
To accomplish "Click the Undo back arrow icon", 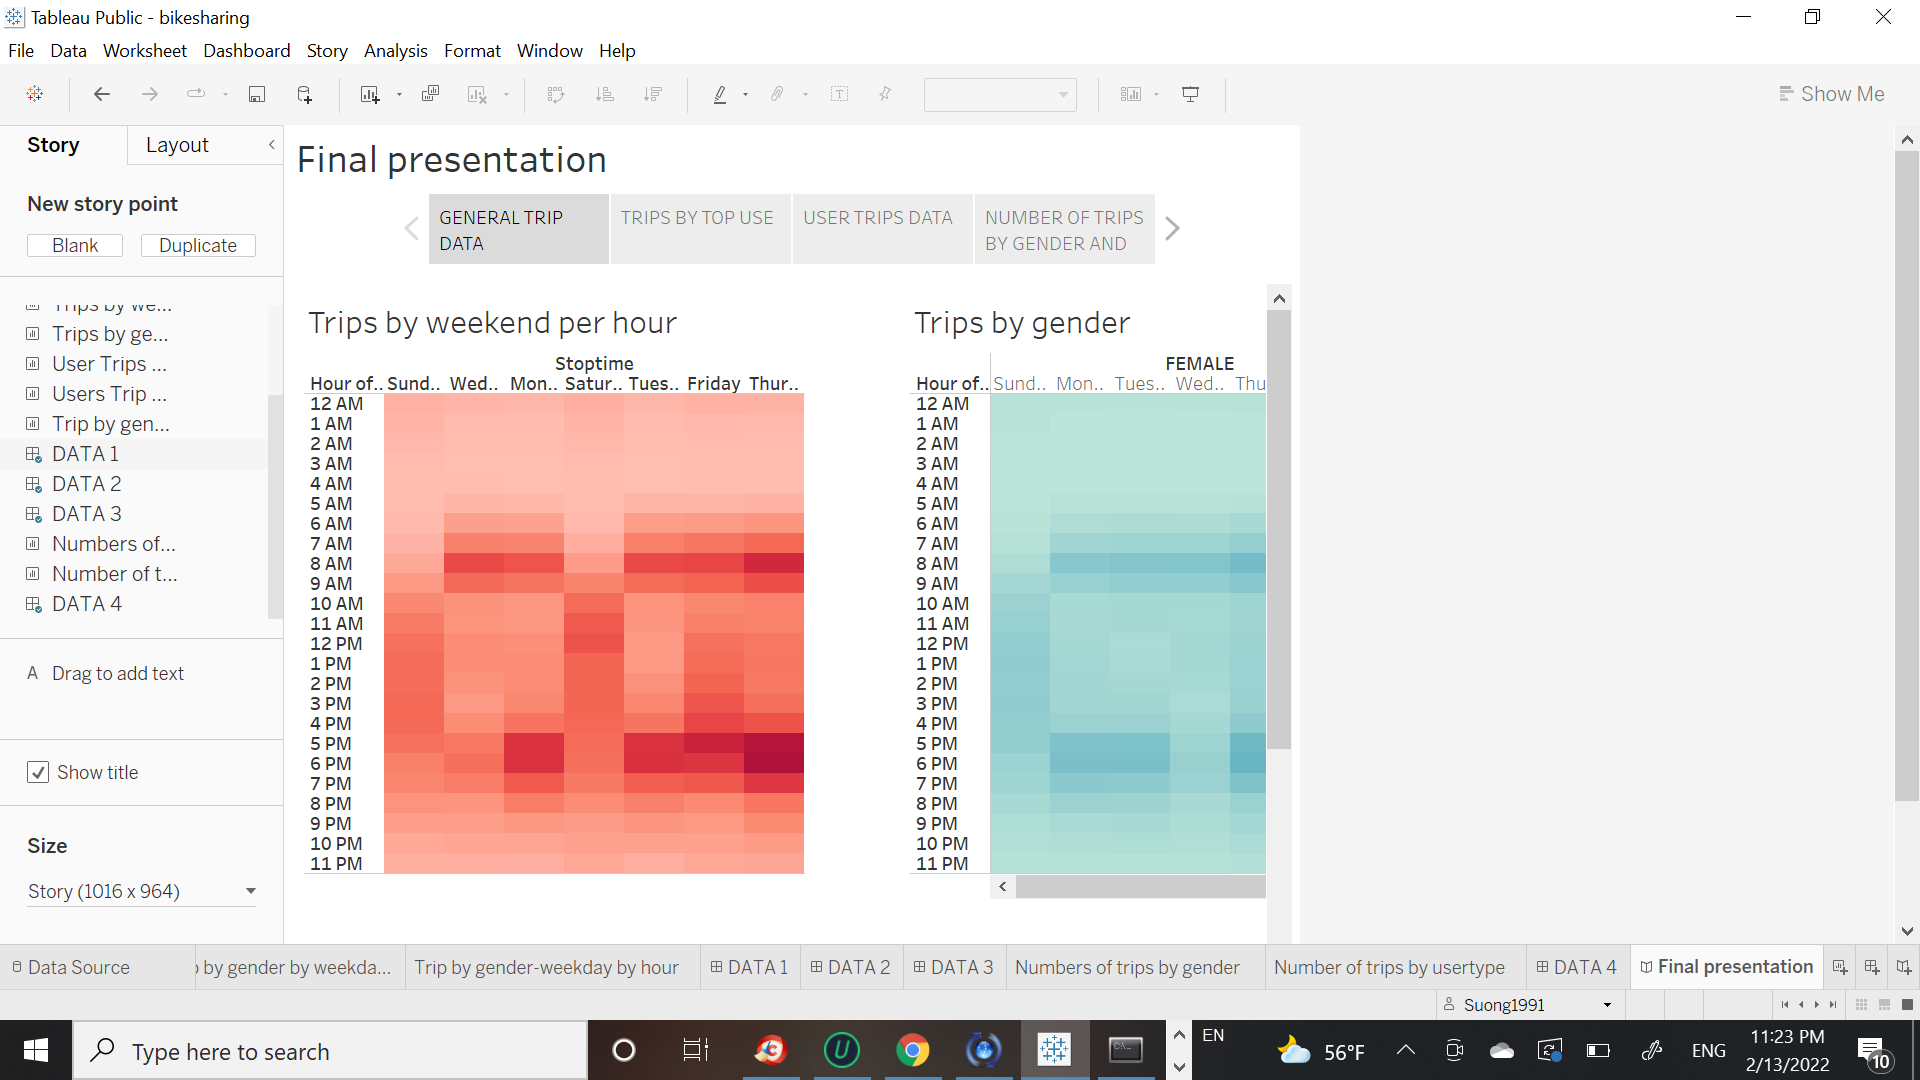I will tap(101, 94).
